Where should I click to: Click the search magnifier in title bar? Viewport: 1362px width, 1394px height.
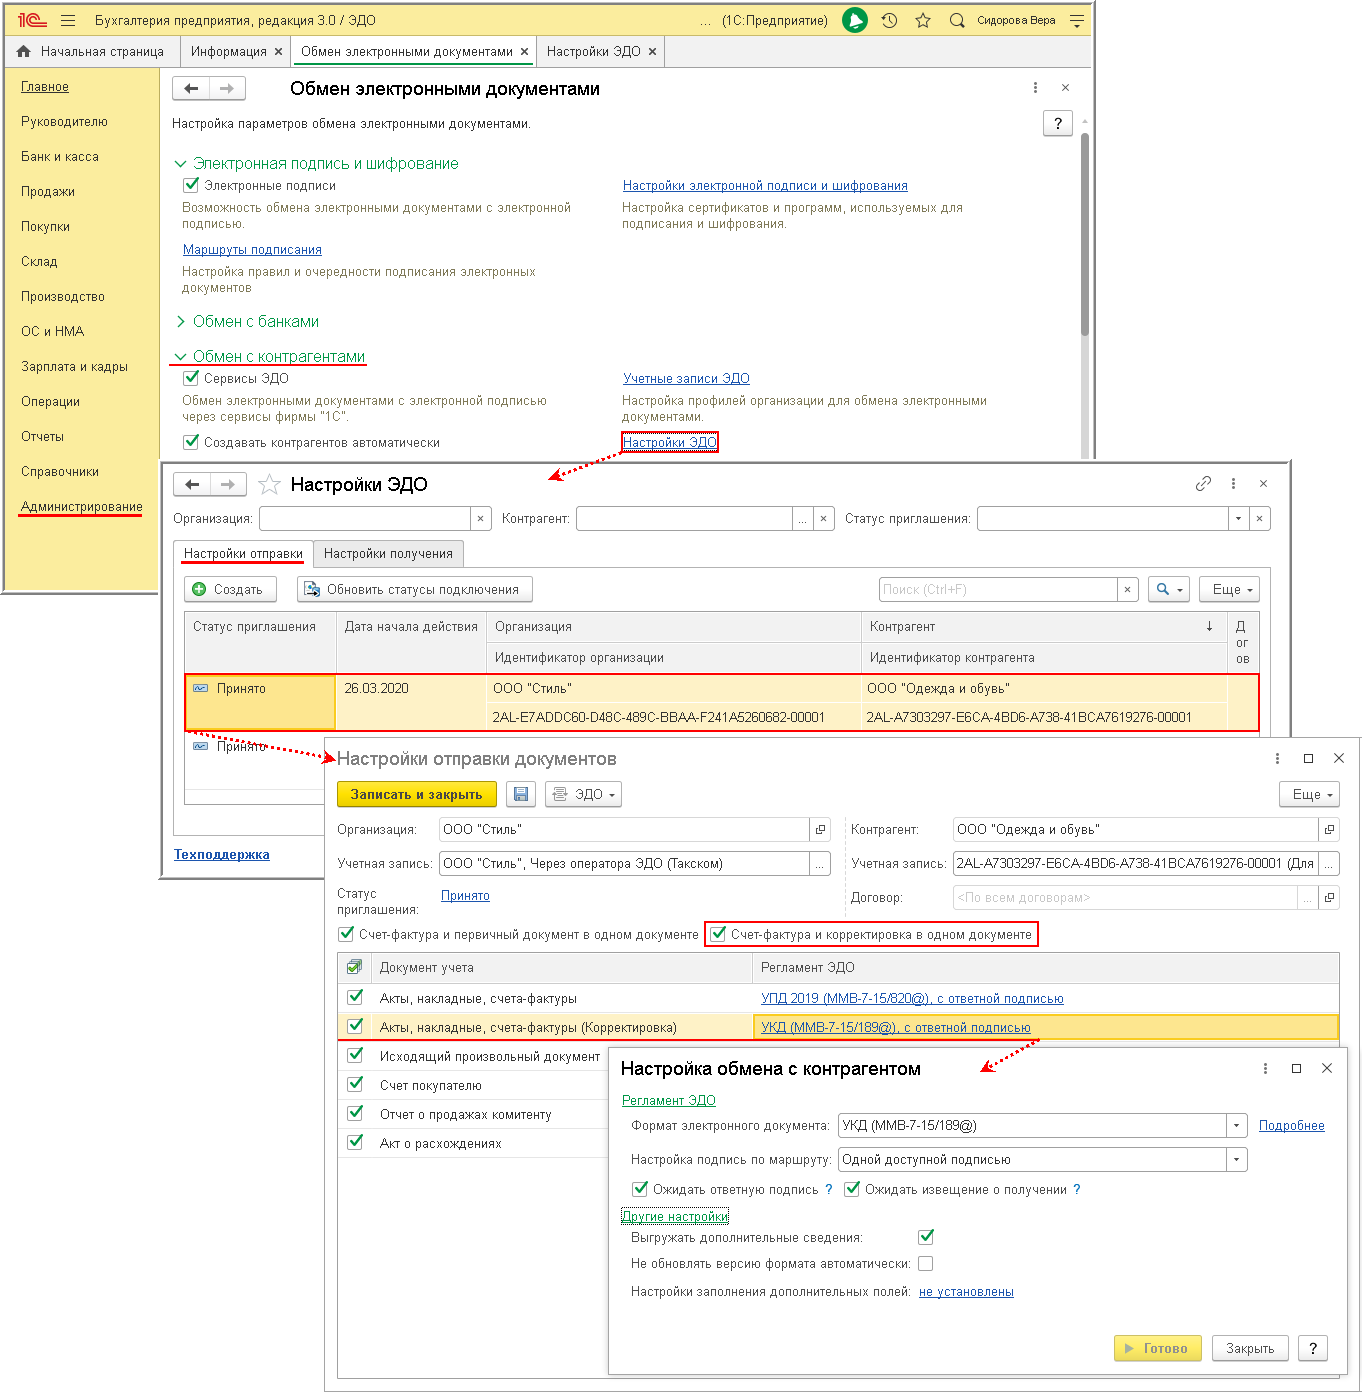click(x=957, y=20)
